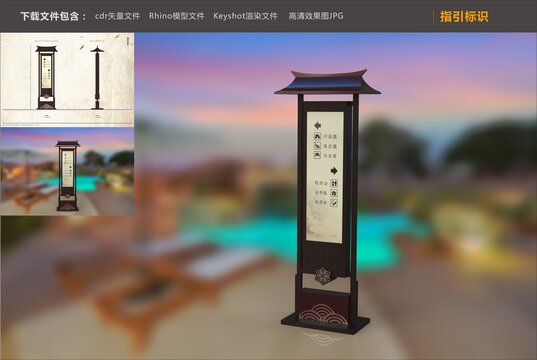Screen dimensions: 537x360
Task: Click the 'Rhino模型文件' label
Action: pos(176,16)
